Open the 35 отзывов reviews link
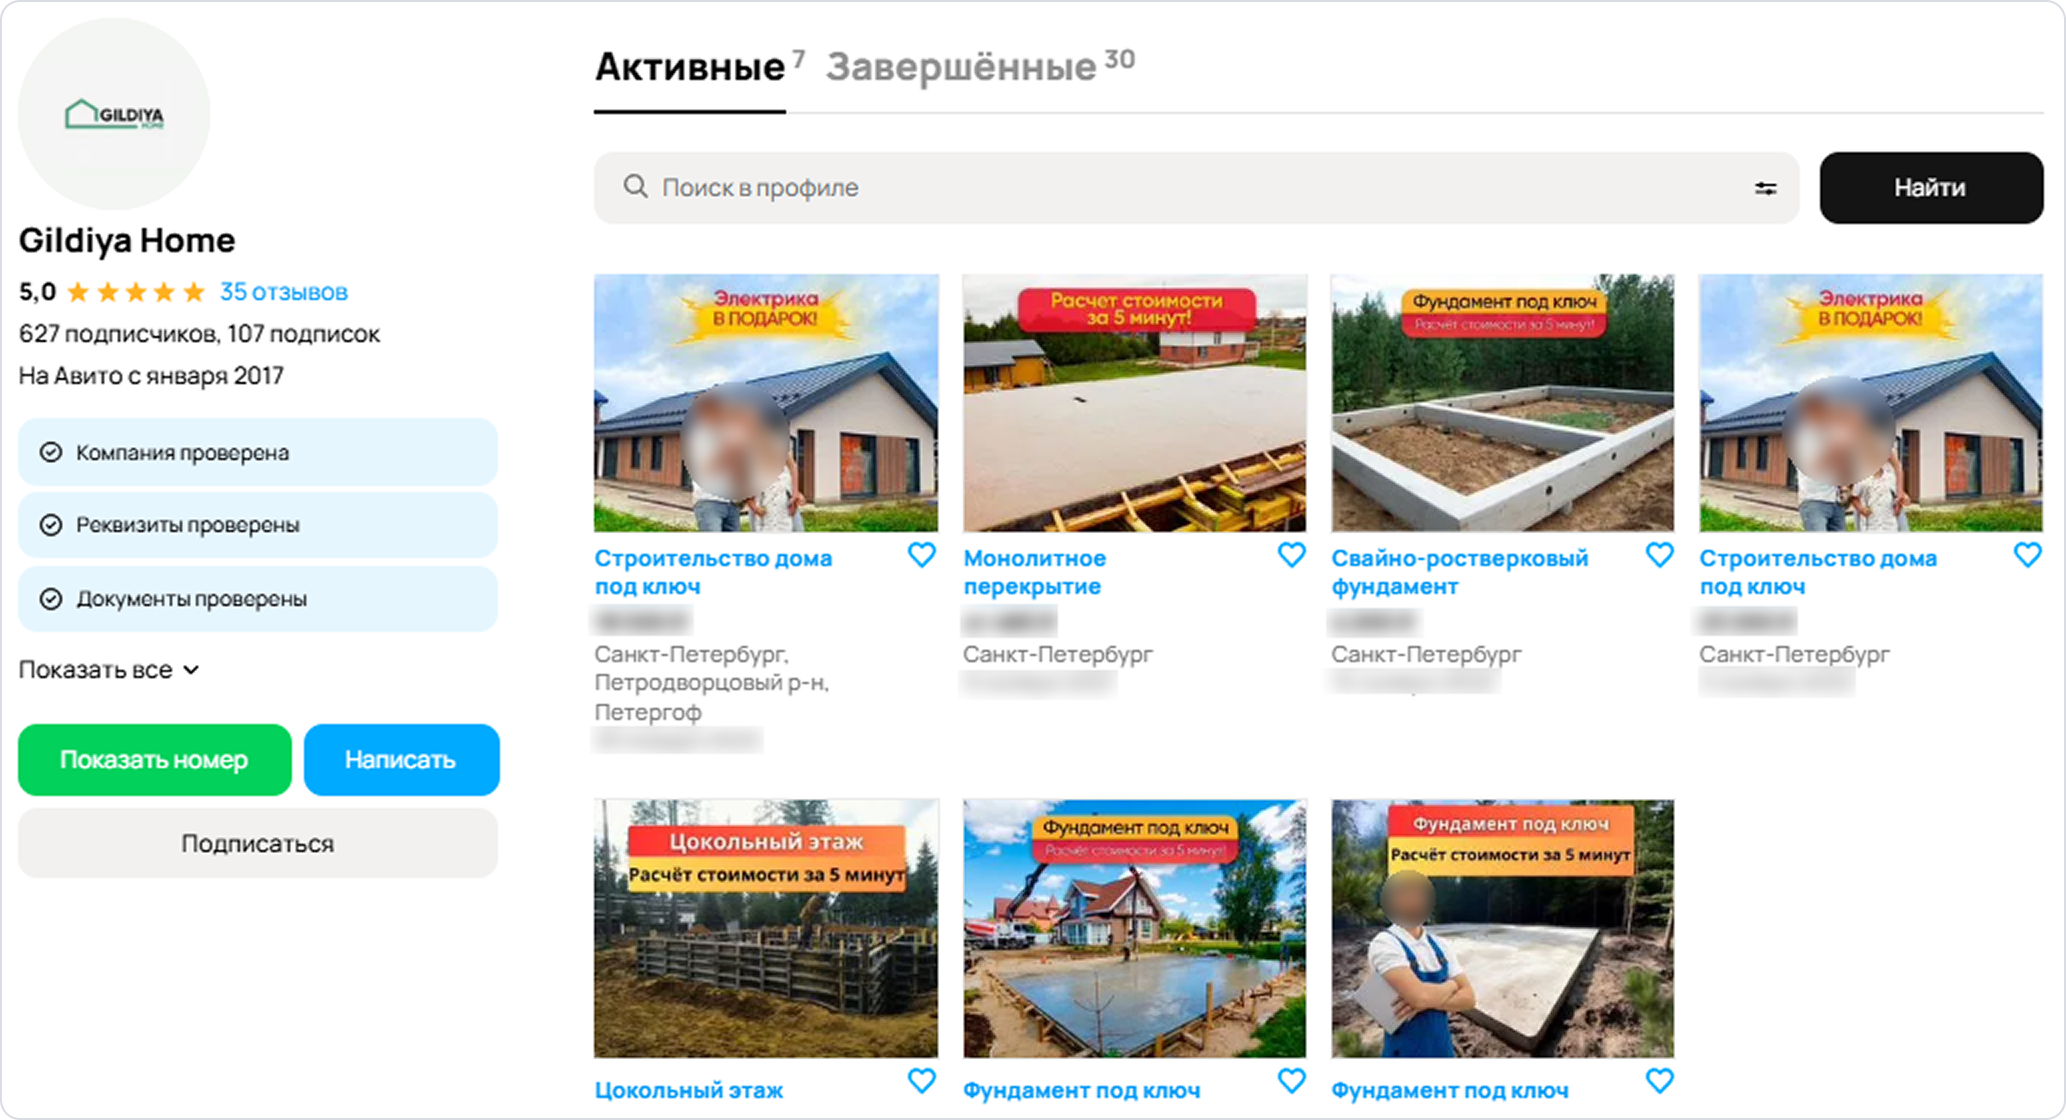2066x1120 pixels. point(284,292)
